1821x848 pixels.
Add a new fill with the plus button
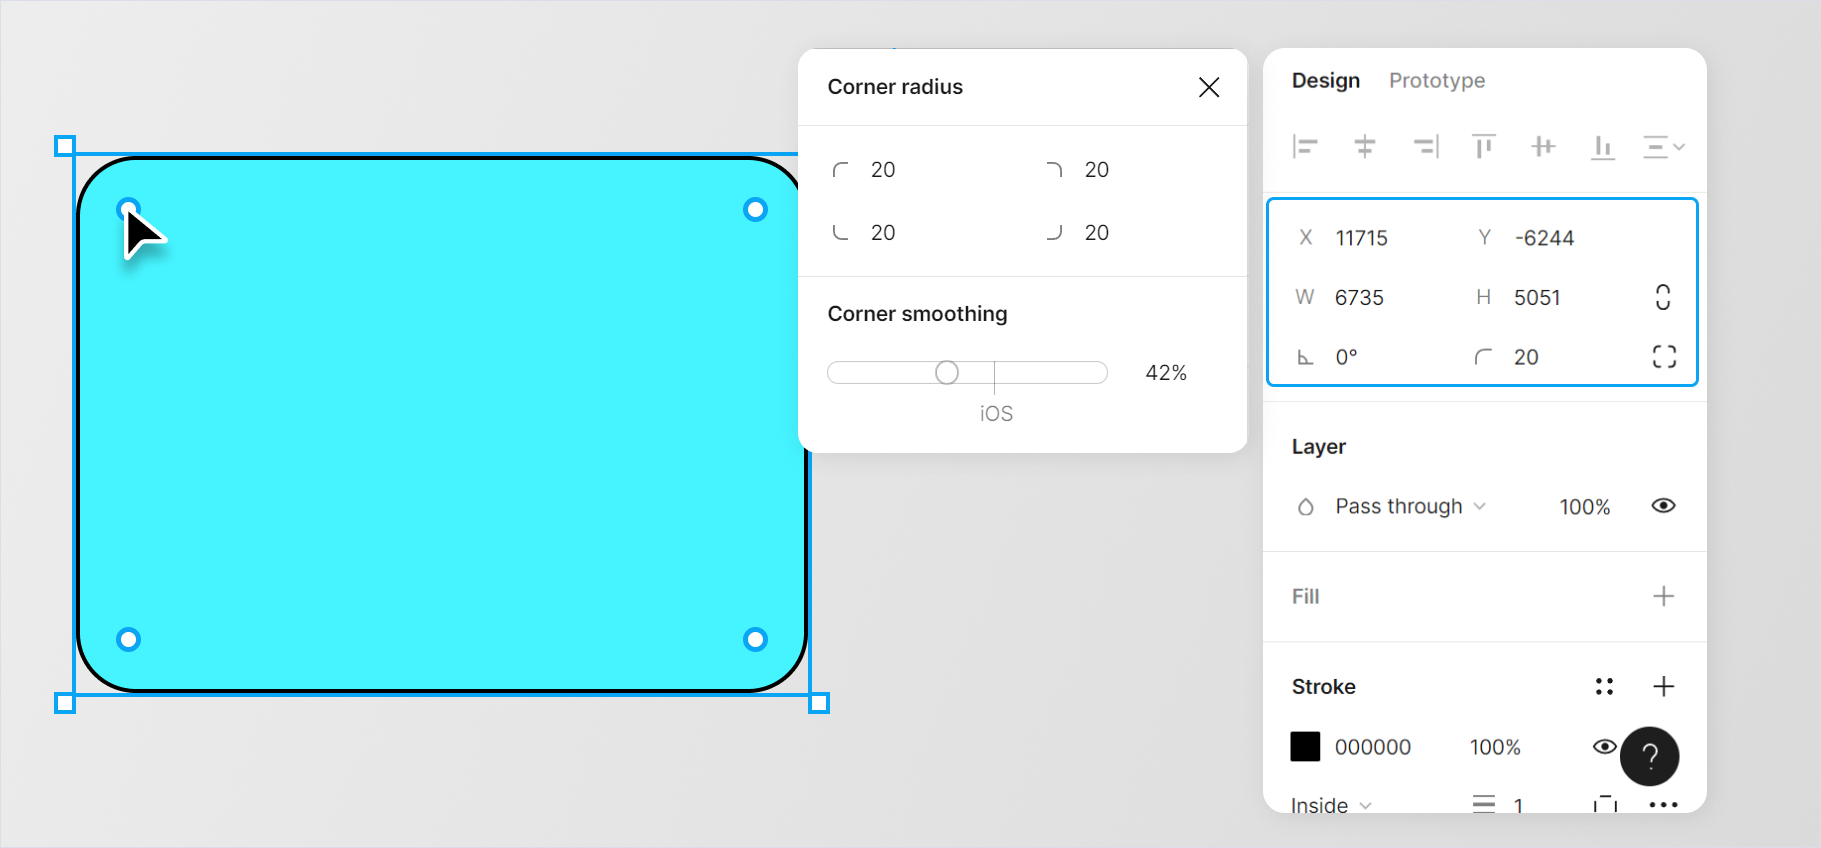point(1664,596)
